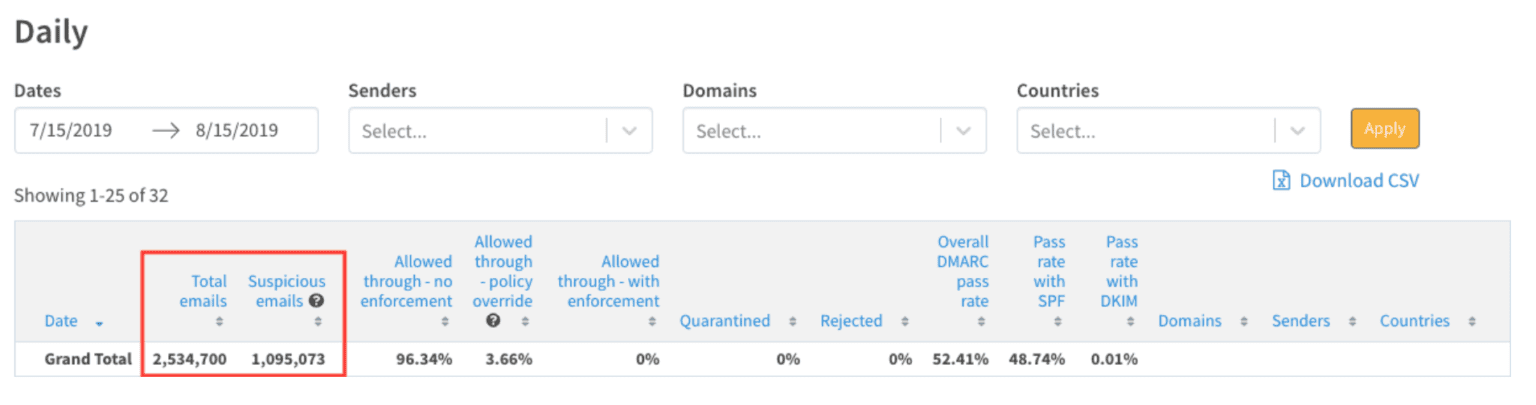Click the start date 7/15/2019 field
This screenshot has width=1536, height=405.
(x=71, y=131)
